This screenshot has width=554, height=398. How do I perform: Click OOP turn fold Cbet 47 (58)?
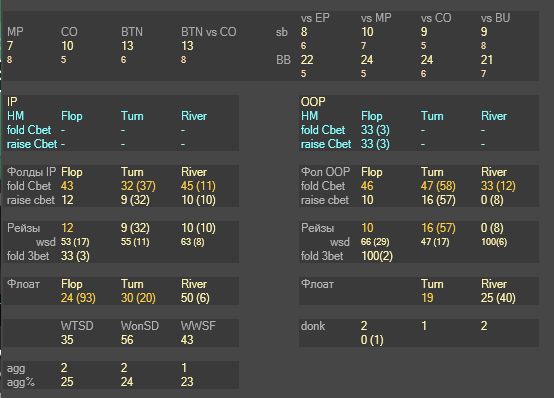[x=438, y=186]
